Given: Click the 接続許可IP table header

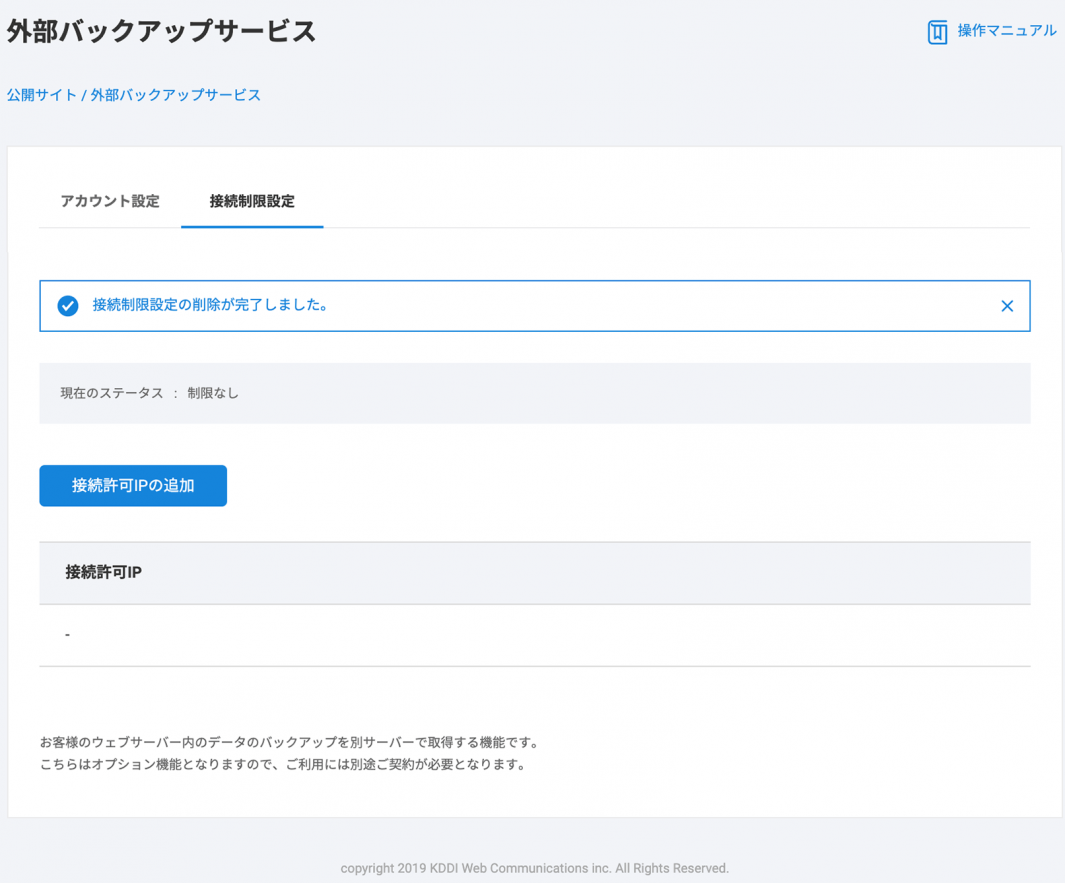Looking at the screenshot, I should (103, 573).
